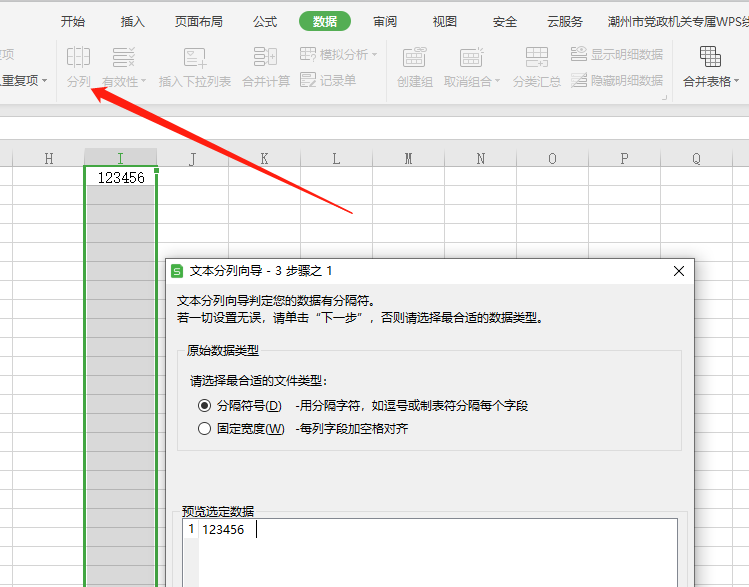Expand the 重复项 dropdown arrow
Image resolution: width=749 pixels, height=587 pixels.
(44, 80)
